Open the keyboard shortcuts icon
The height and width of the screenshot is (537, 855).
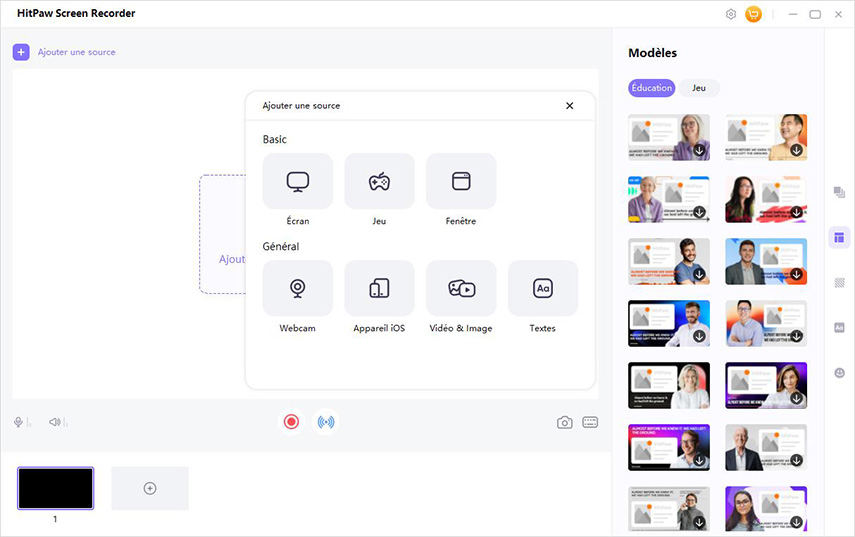click(x=590, y=422)
